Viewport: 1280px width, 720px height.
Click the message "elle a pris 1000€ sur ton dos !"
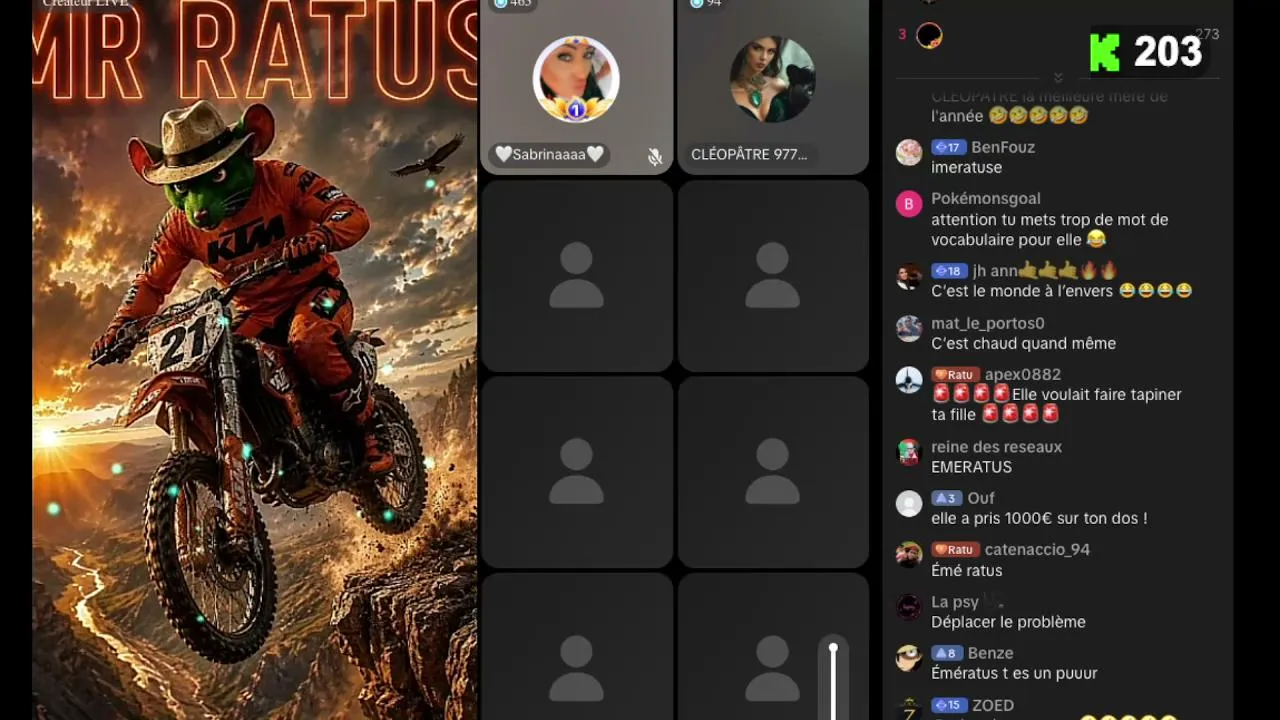[x=1039, y=518]
